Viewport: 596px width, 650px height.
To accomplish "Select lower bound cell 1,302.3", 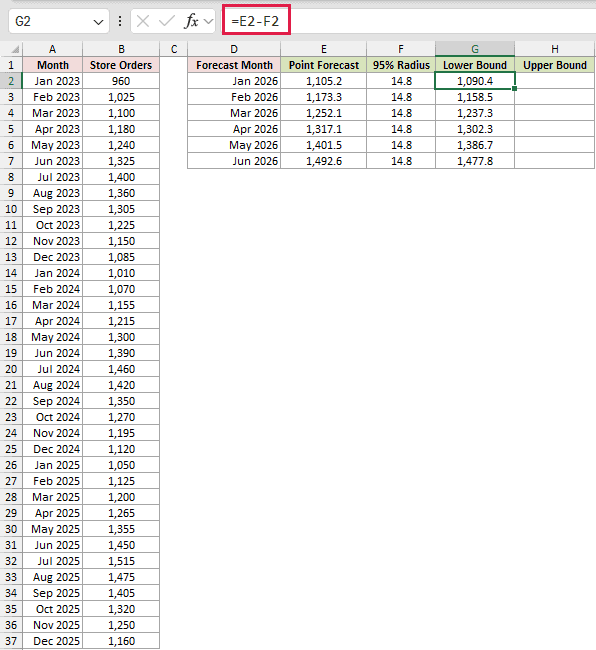I will pos(475,129).
